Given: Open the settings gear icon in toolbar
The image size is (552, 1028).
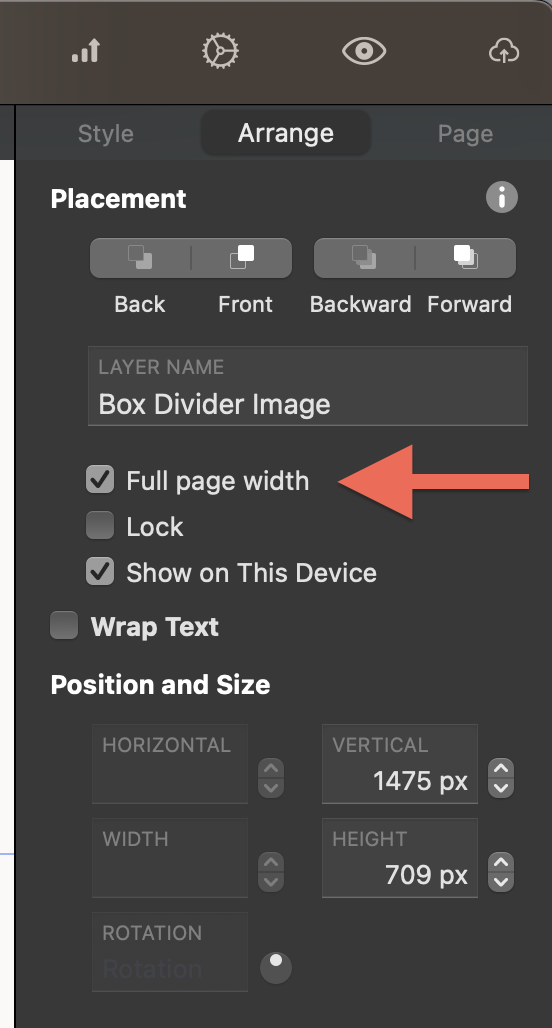Looking at the screenshot, I should tap(220, 50).
